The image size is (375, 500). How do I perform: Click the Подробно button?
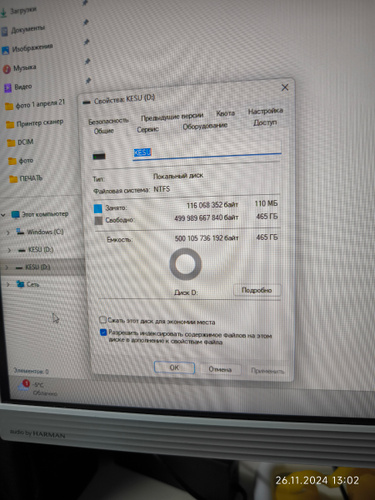point(257,290)
